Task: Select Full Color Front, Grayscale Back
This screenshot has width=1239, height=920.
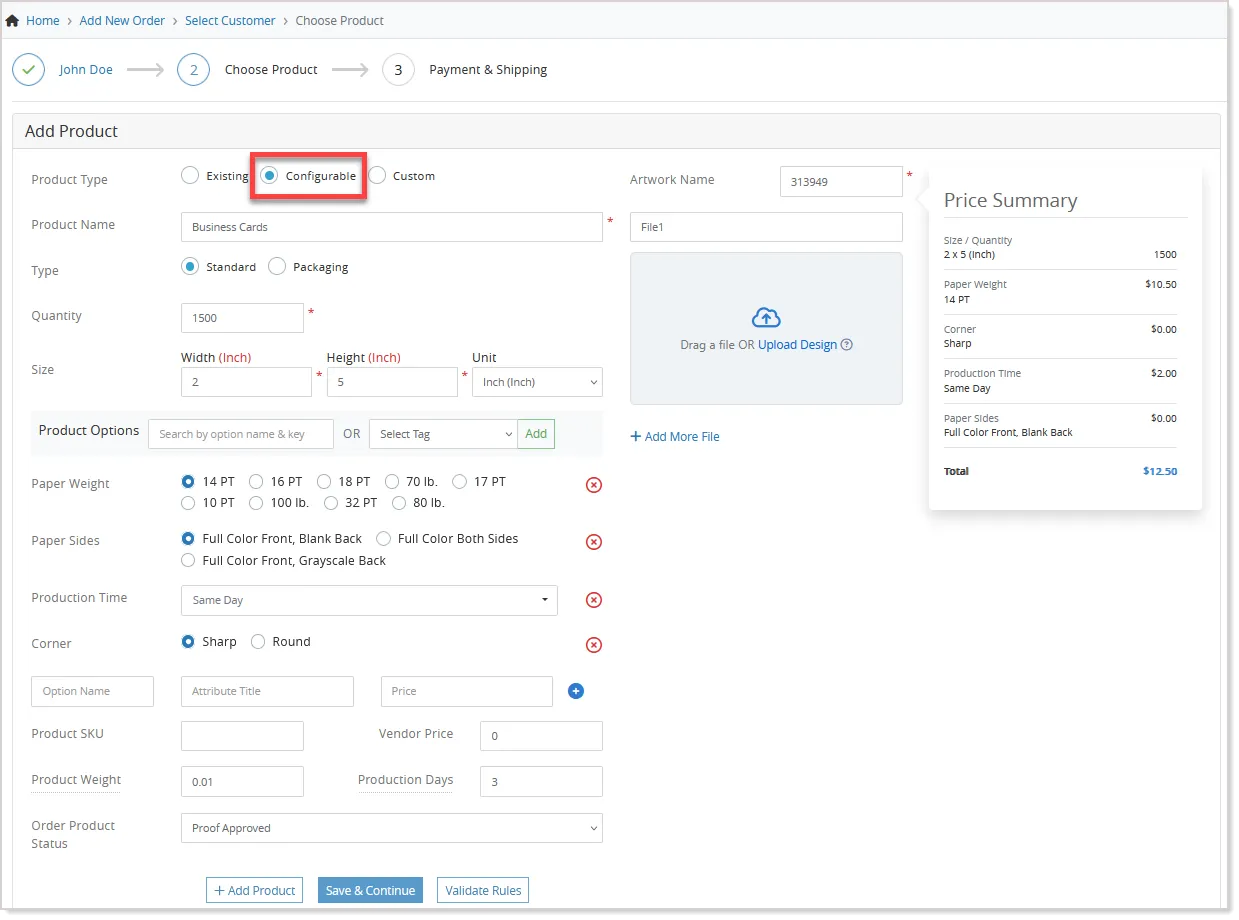Action: (x=188, y=561)
